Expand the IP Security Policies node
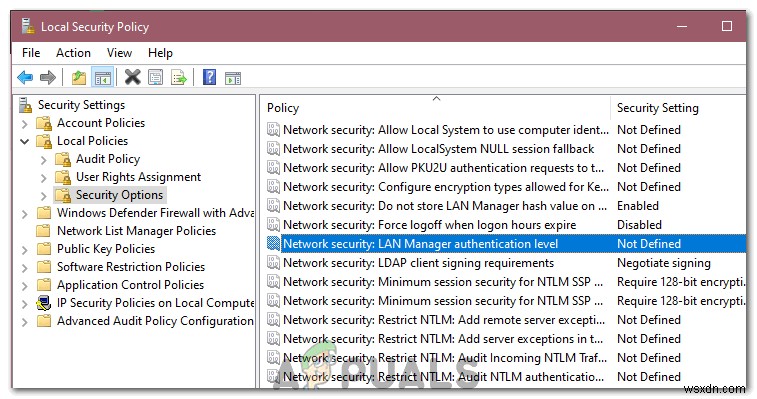Screen dimensions: 757x399 point(25,303)
